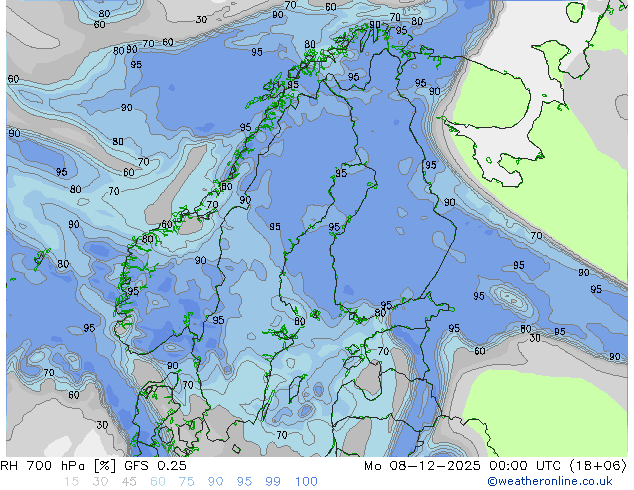Image resolution: width=634 pixels, height=490 pixels.
Task: Click legend value 45
Action: pos(129,482)
